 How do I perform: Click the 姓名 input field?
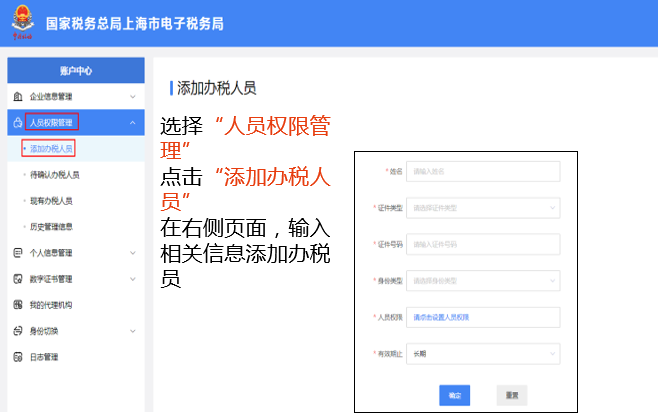pos(482,171)
